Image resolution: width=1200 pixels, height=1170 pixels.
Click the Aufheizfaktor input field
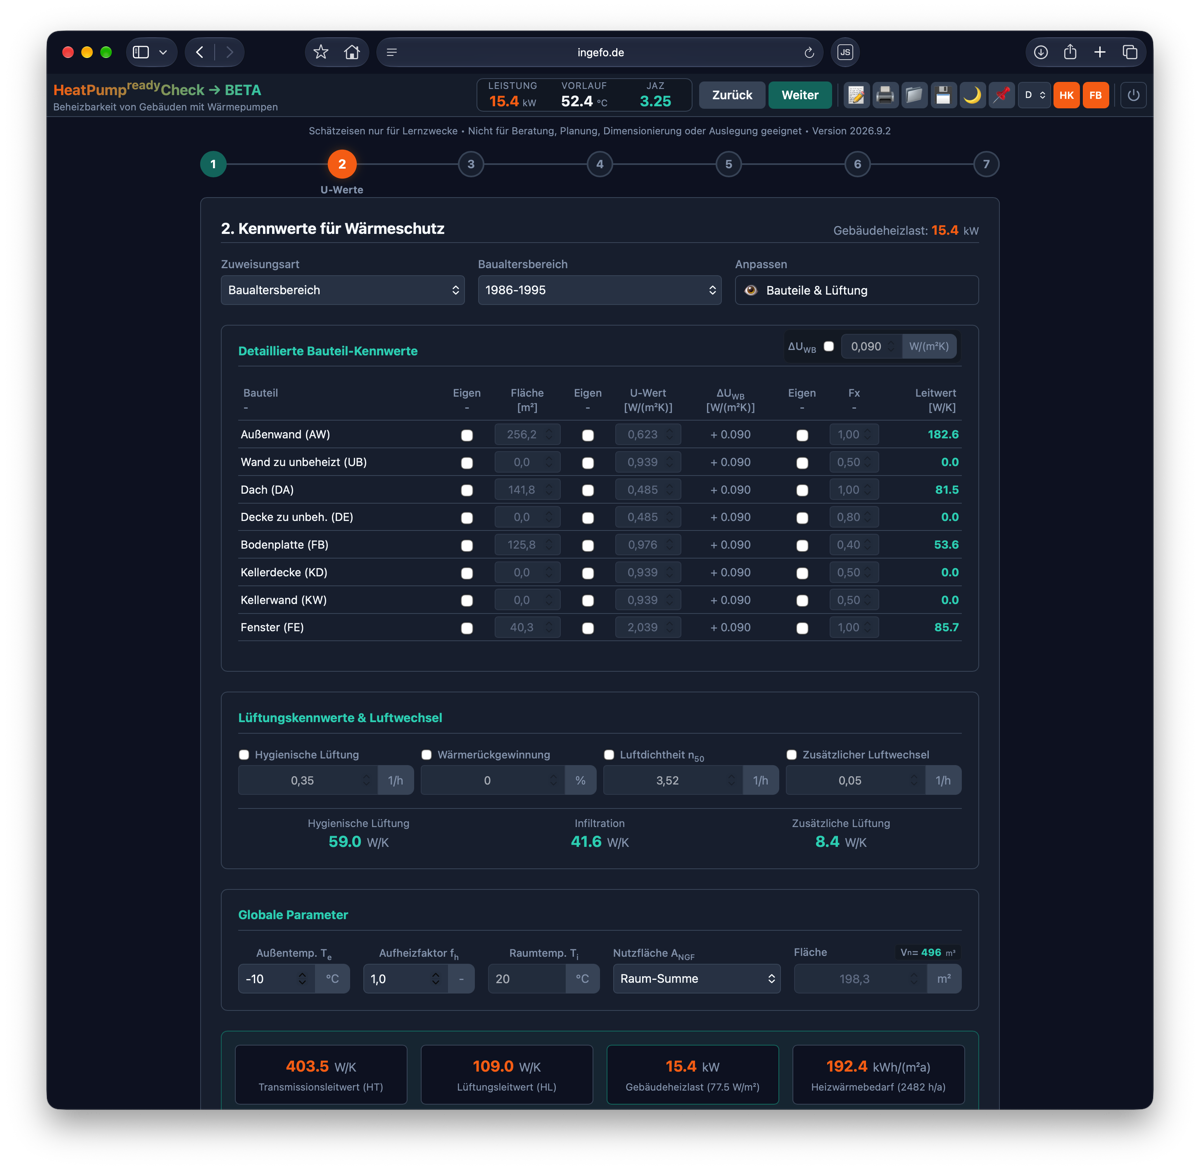[405, 979]
